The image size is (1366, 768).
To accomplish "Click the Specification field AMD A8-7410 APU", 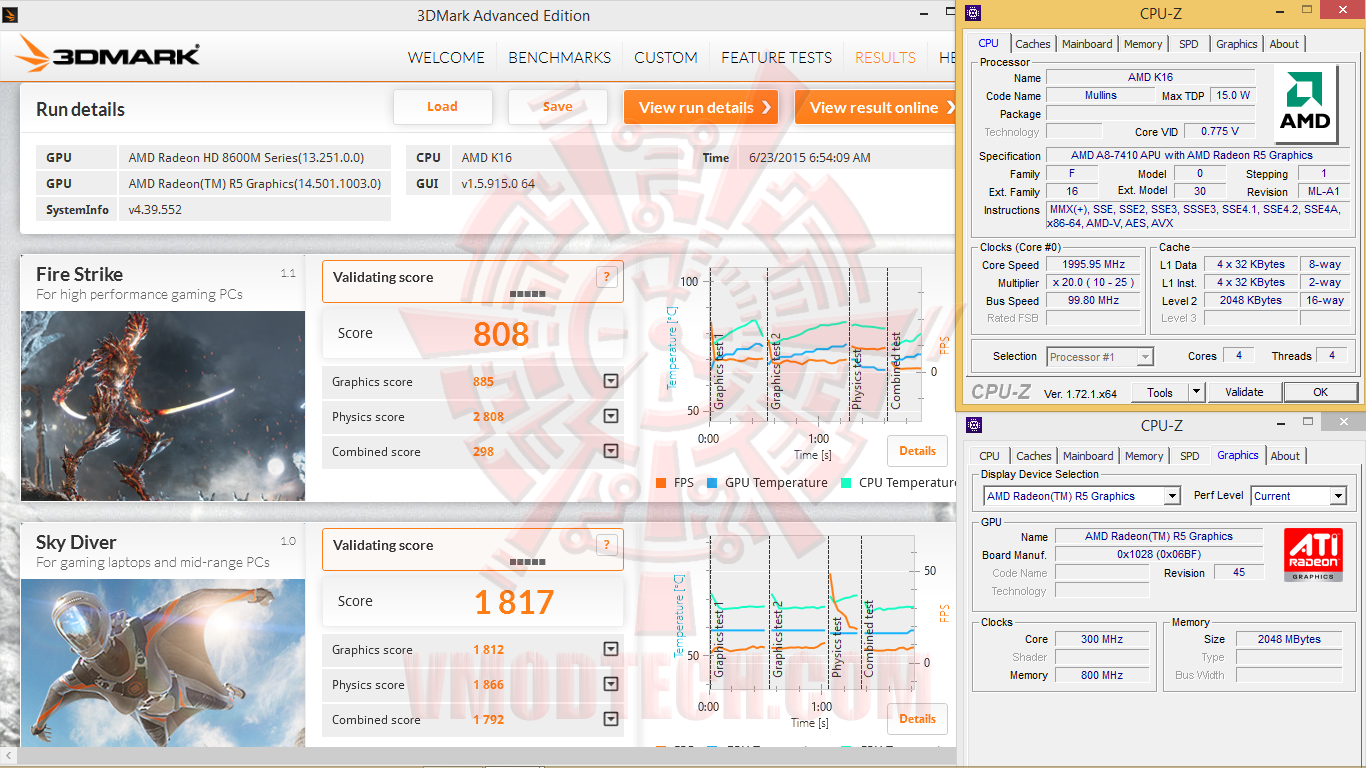I will tap(1196, 156).
